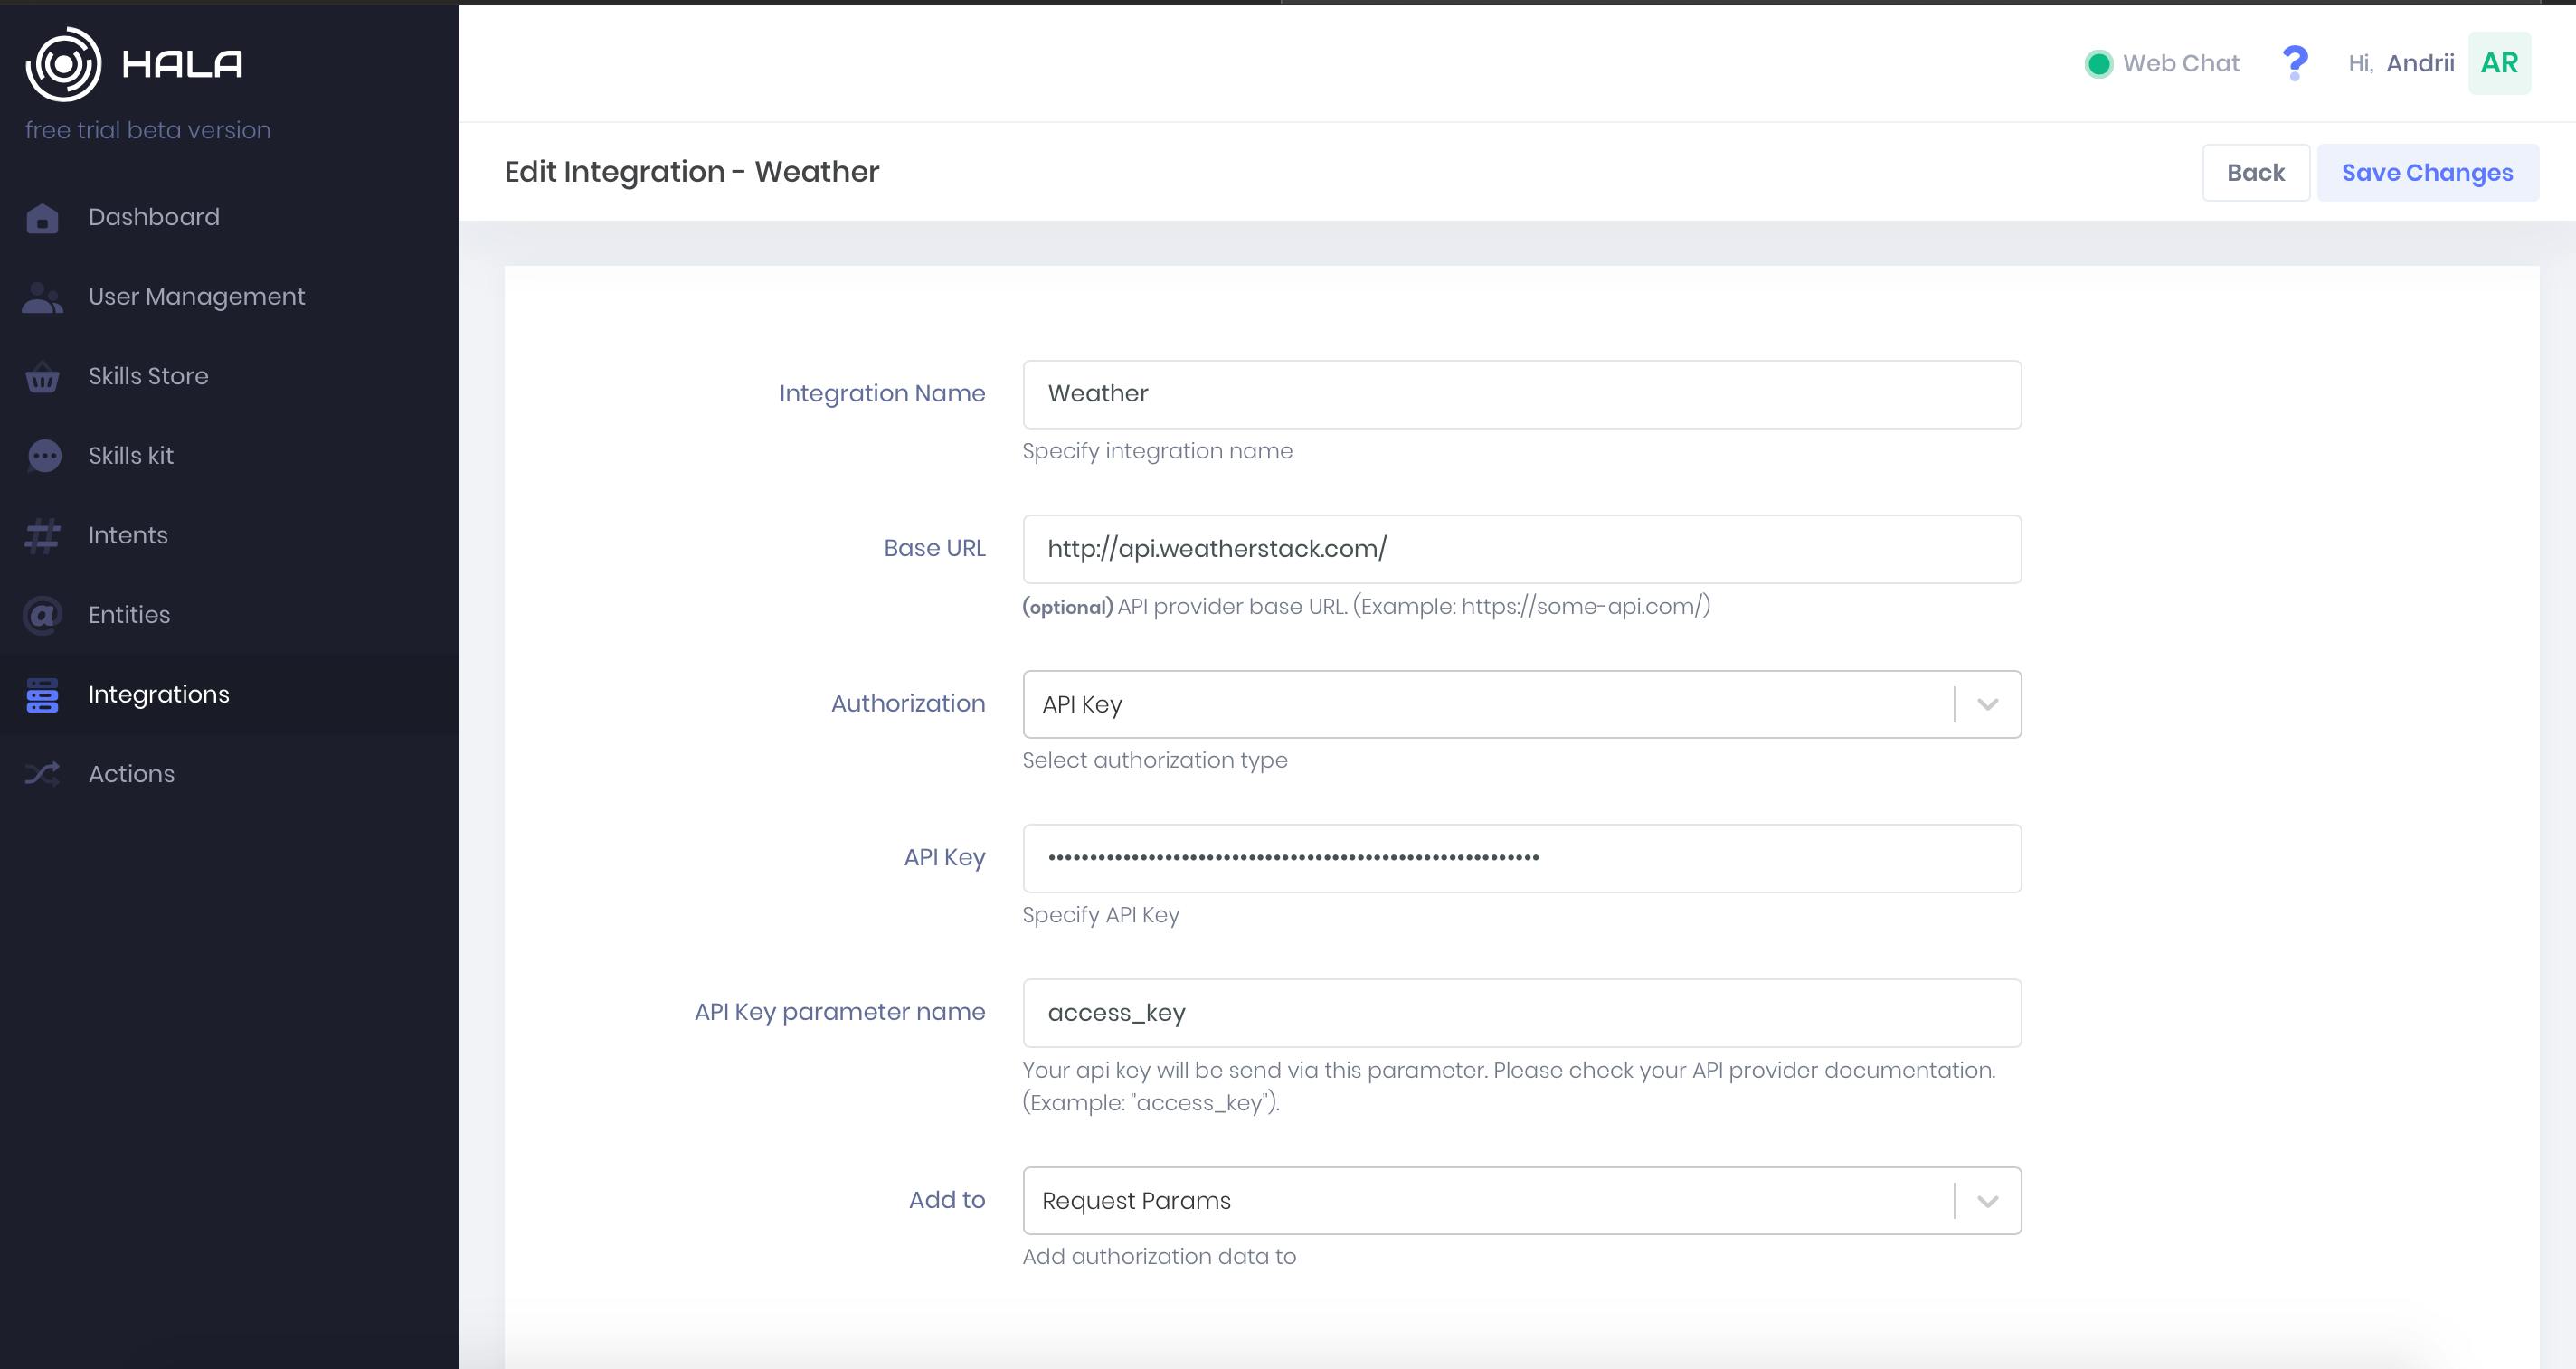Open the Skills Store page
Image resolution: width=2576 pixels, height=1369 pixels.
click(148, 376)
